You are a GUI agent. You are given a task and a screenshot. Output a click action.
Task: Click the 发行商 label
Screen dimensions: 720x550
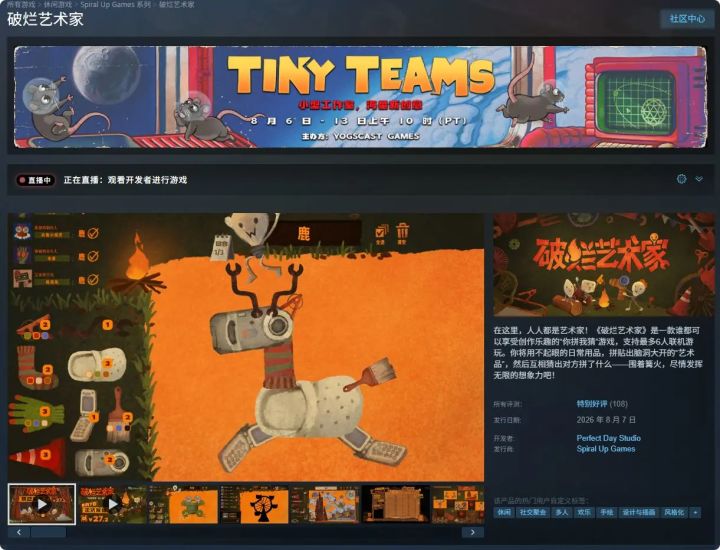click(x=504, y=449)
